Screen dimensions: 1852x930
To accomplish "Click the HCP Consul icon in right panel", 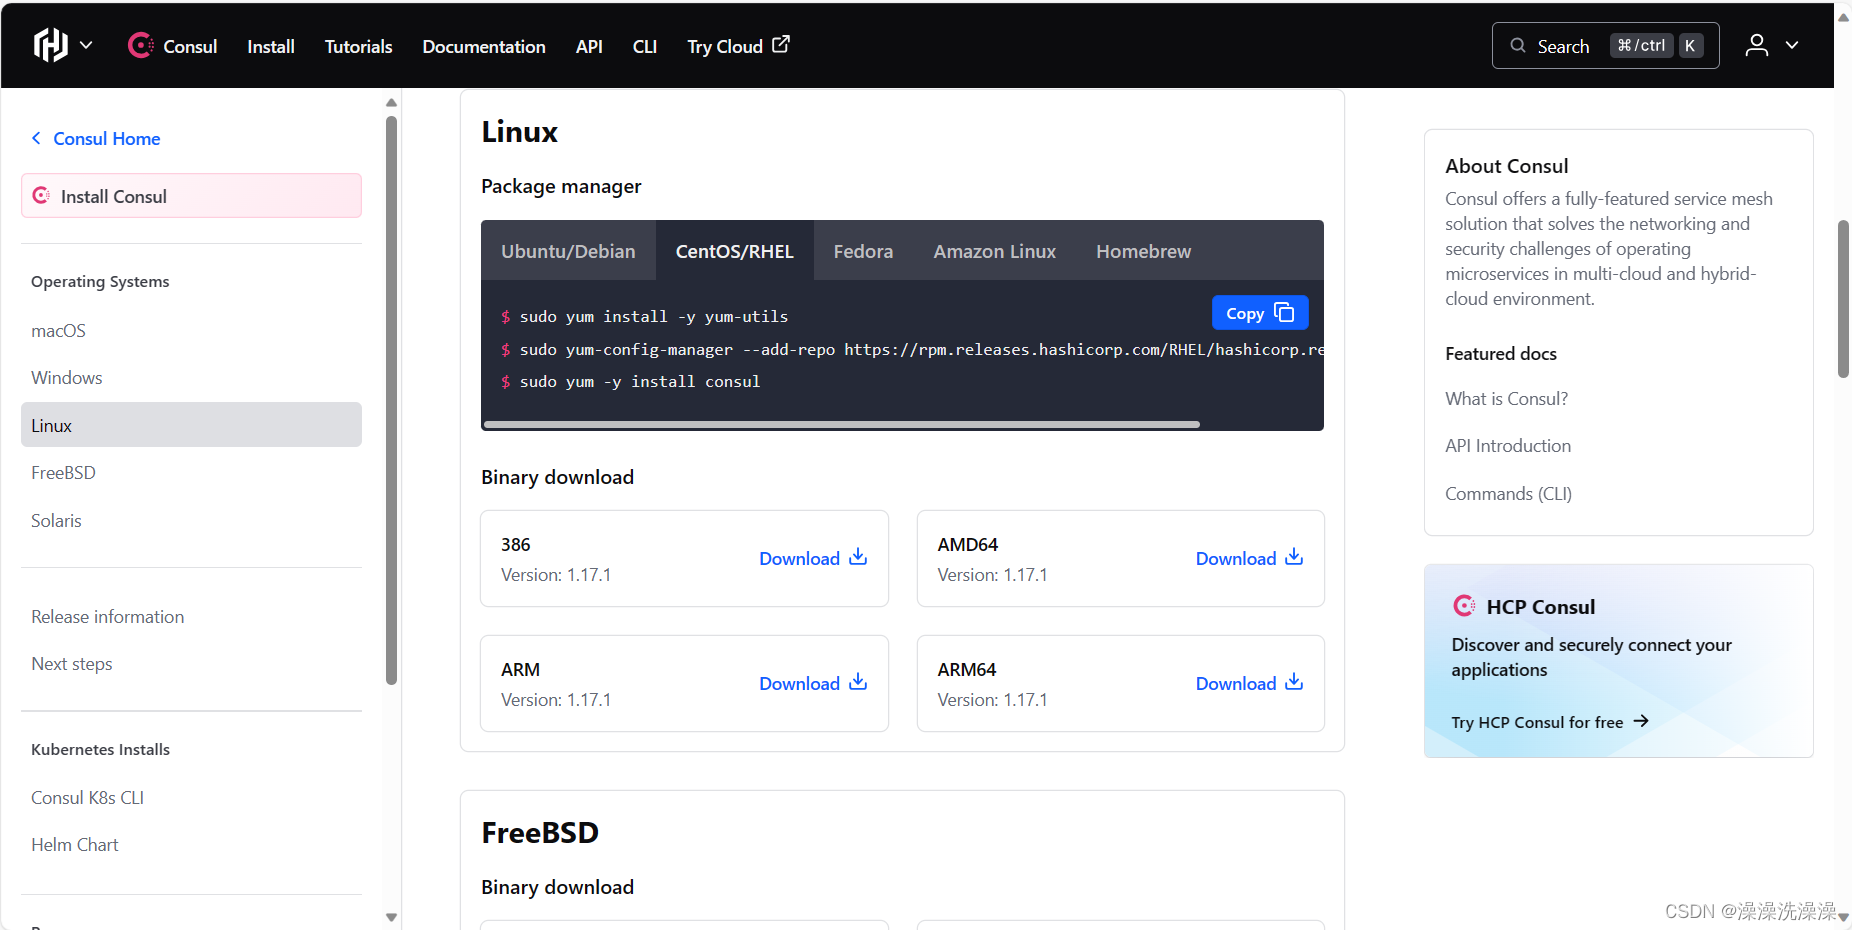I will point(1464,605).
